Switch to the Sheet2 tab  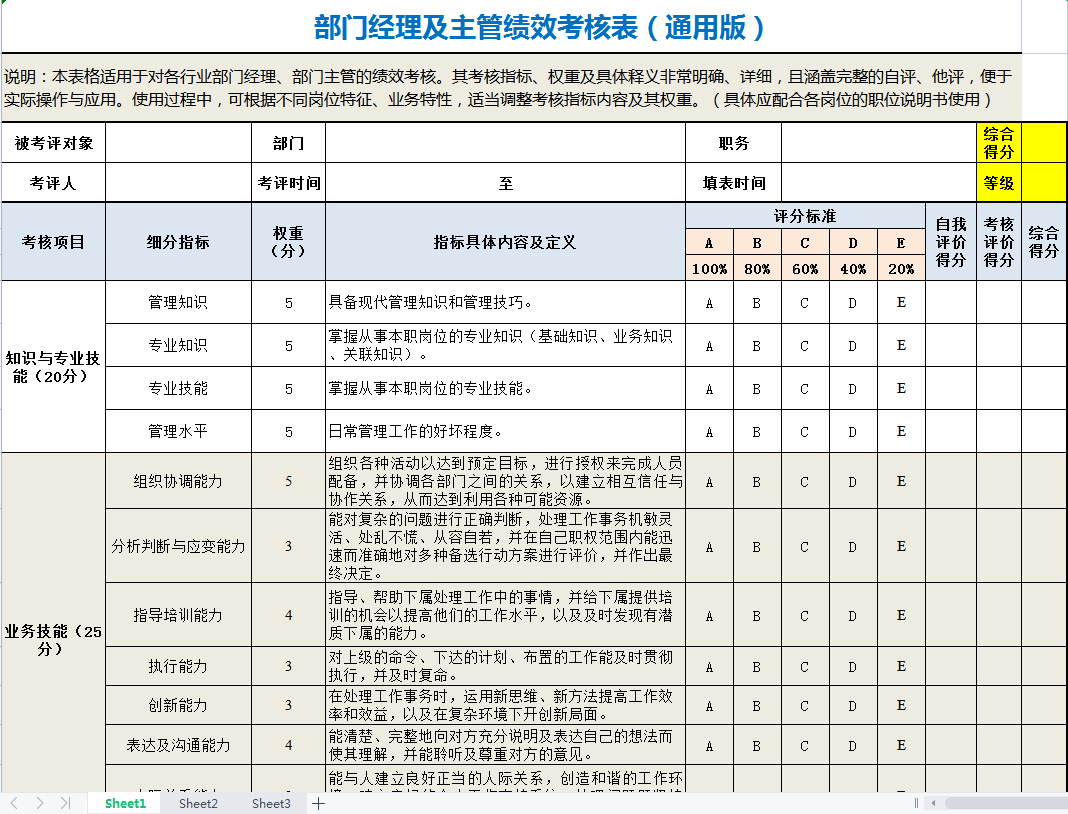coord(198,803)
